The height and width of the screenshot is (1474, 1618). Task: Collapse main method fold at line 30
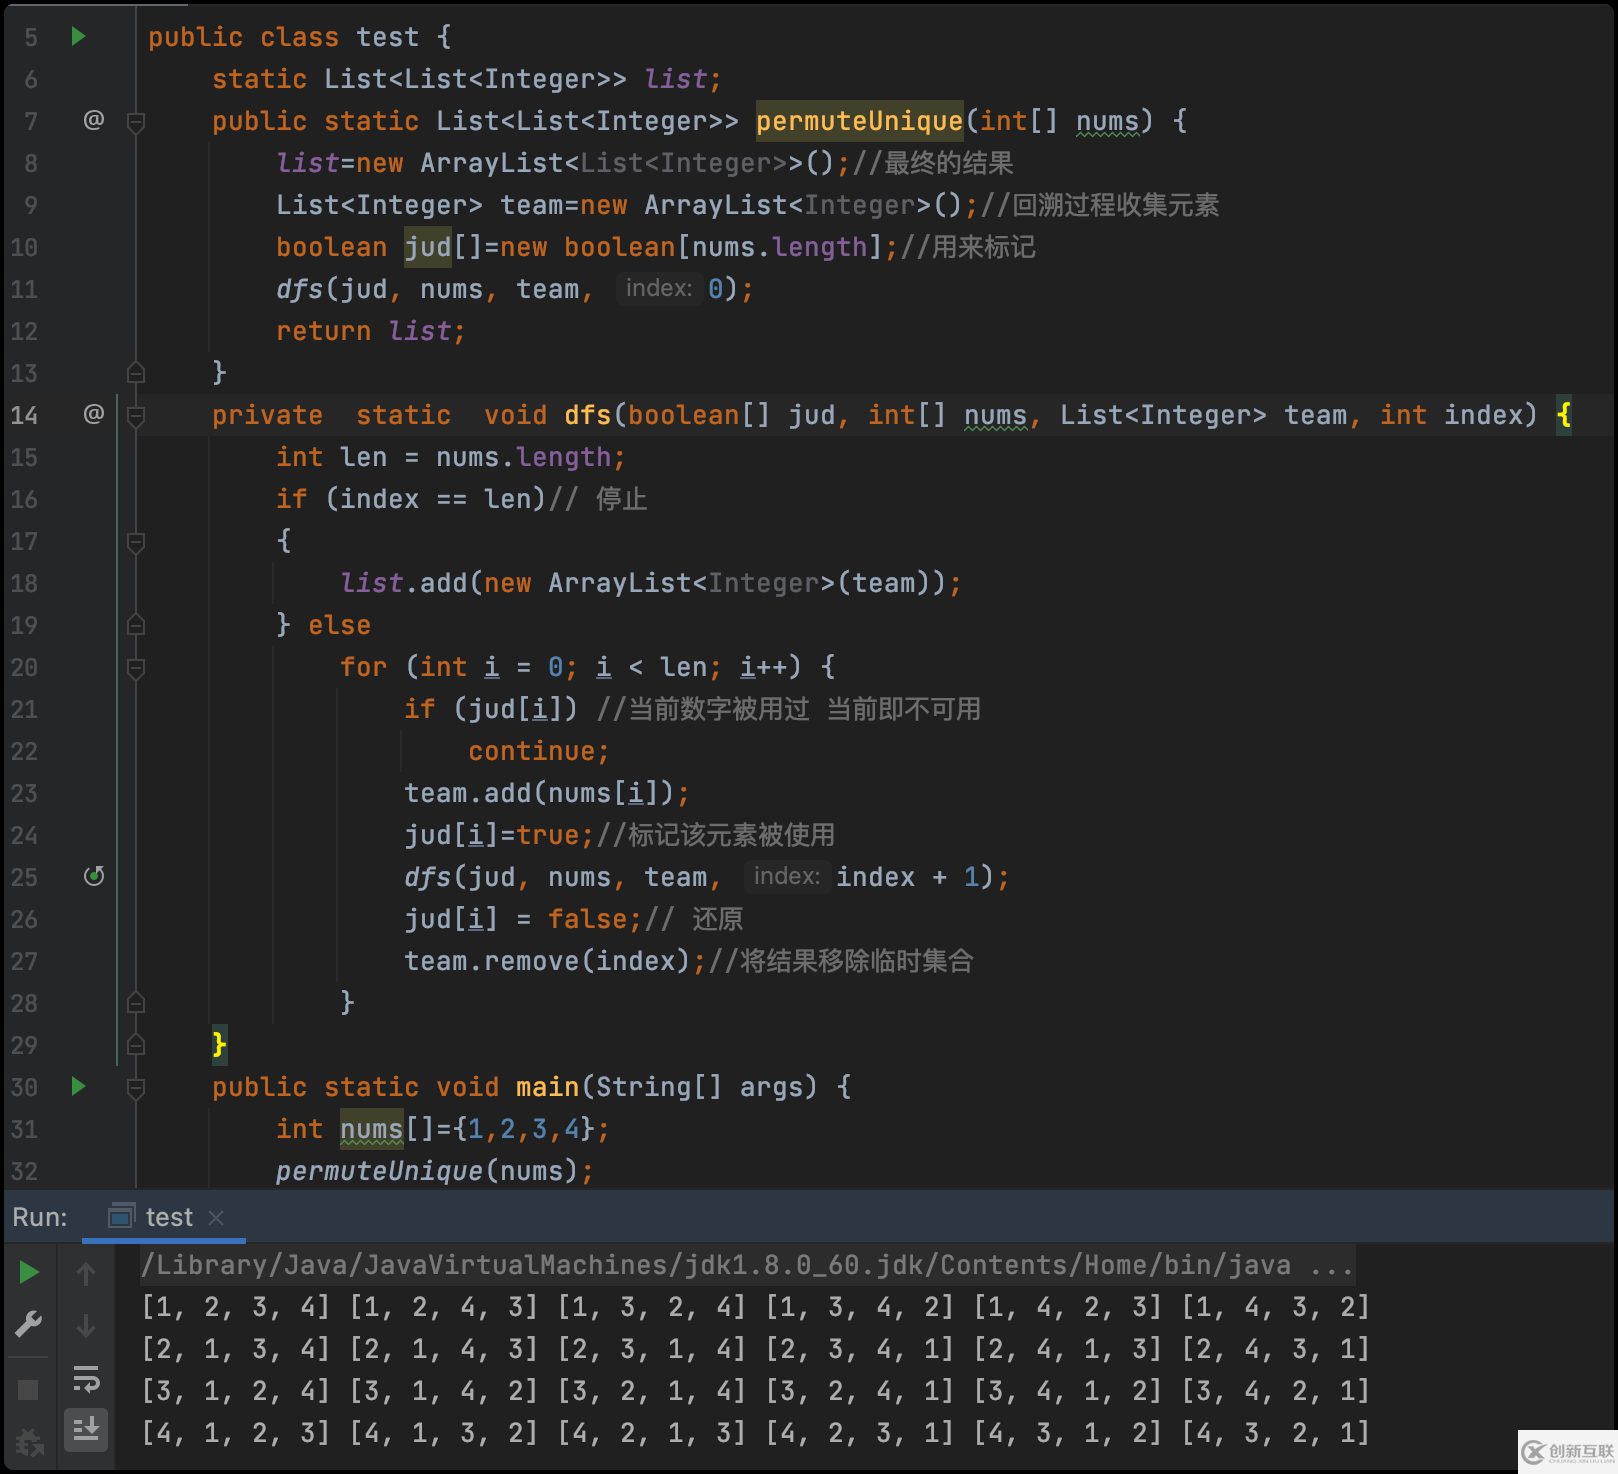(x=136, y=1088)
